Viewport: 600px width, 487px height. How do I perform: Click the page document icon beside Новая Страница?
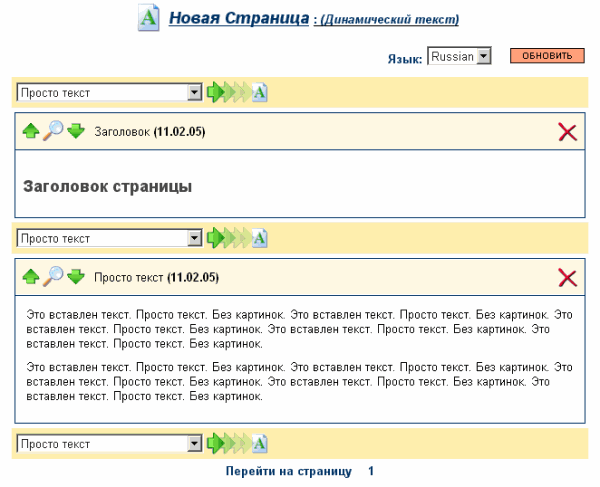point(149,18)
